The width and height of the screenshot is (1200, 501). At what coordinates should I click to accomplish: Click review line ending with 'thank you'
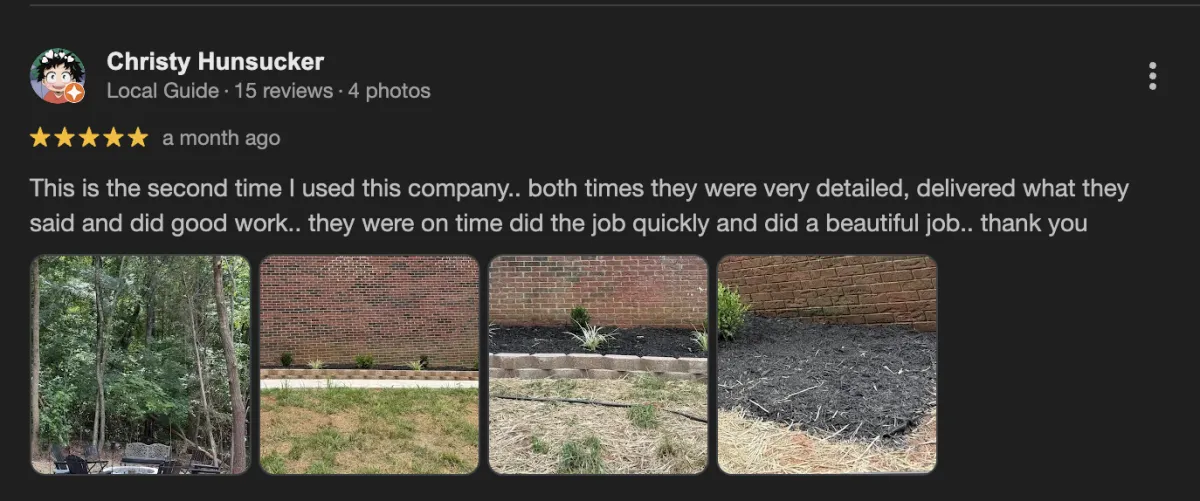[x=558, y=224]
